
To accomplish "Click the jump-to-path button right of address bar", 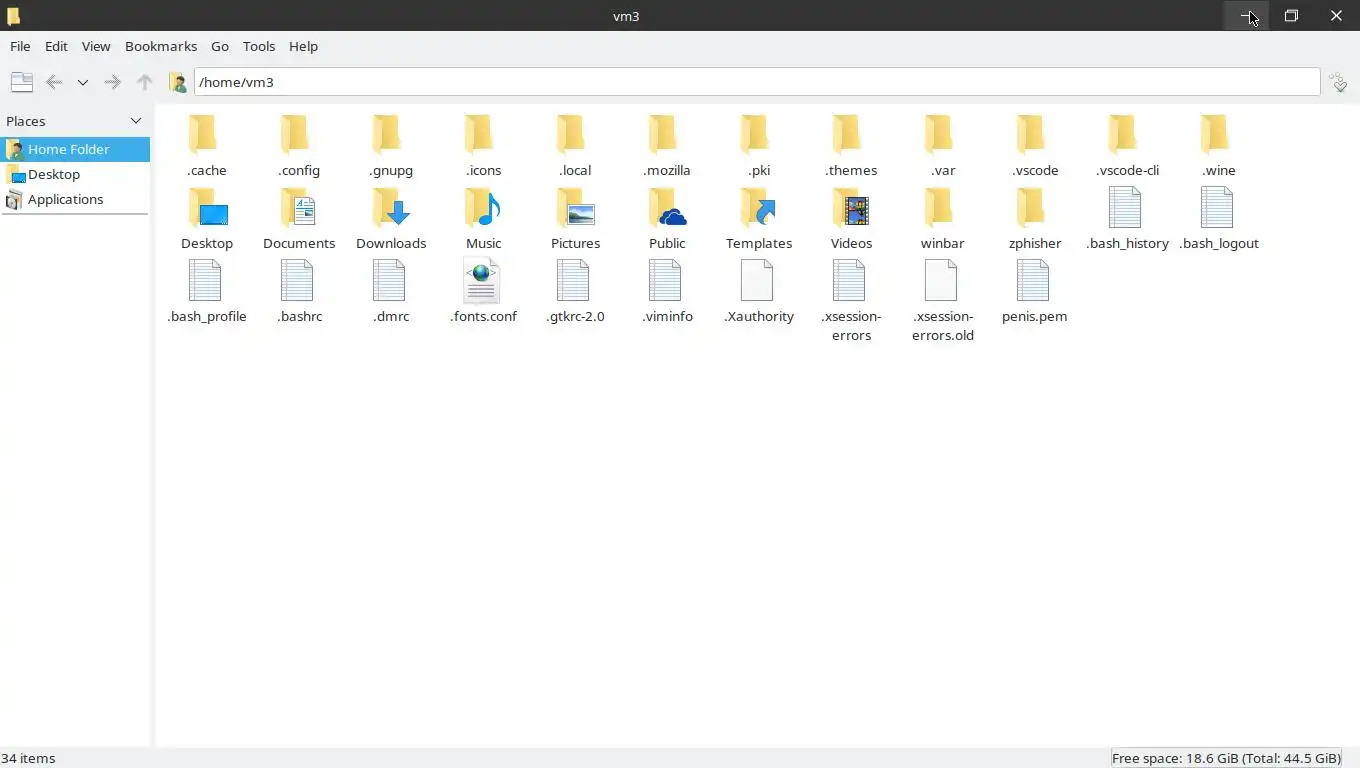I will [1339, 82].
